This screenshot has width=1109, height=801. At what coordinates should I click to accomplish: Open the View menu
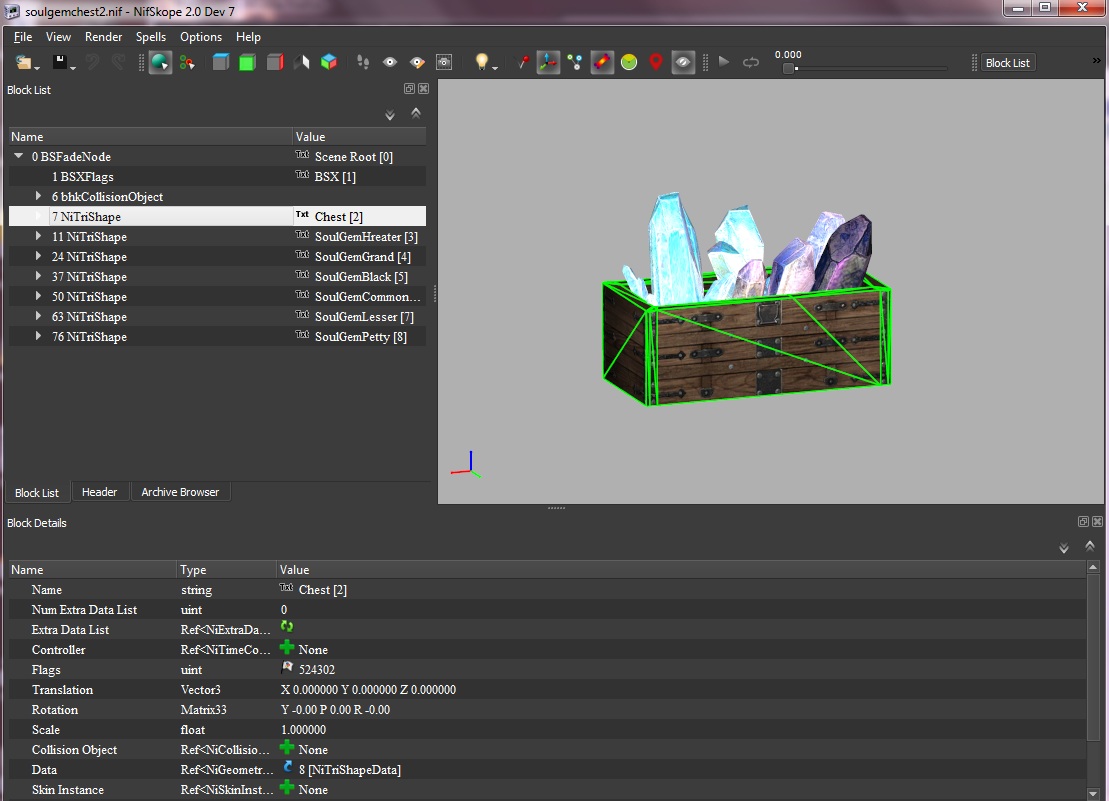tap(58, 37)
